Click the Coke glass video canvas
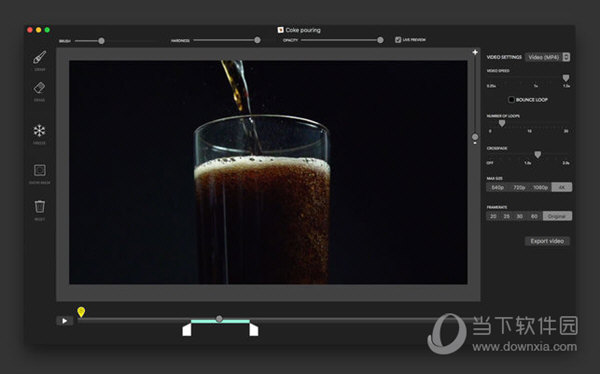The width and height of the screenshot is (600, 374). click(x=268, y=172)
